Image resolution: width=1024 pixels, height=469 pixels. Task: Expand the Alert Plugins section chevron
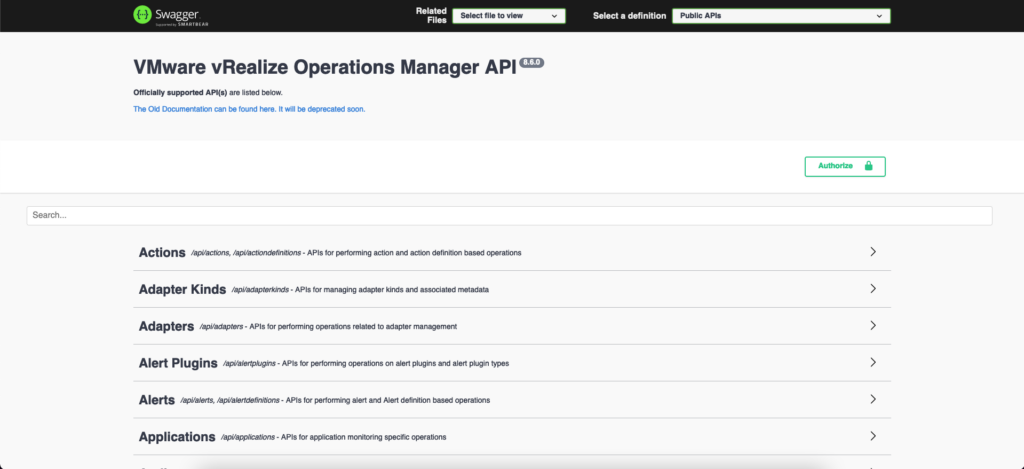[x=873, y=362]
